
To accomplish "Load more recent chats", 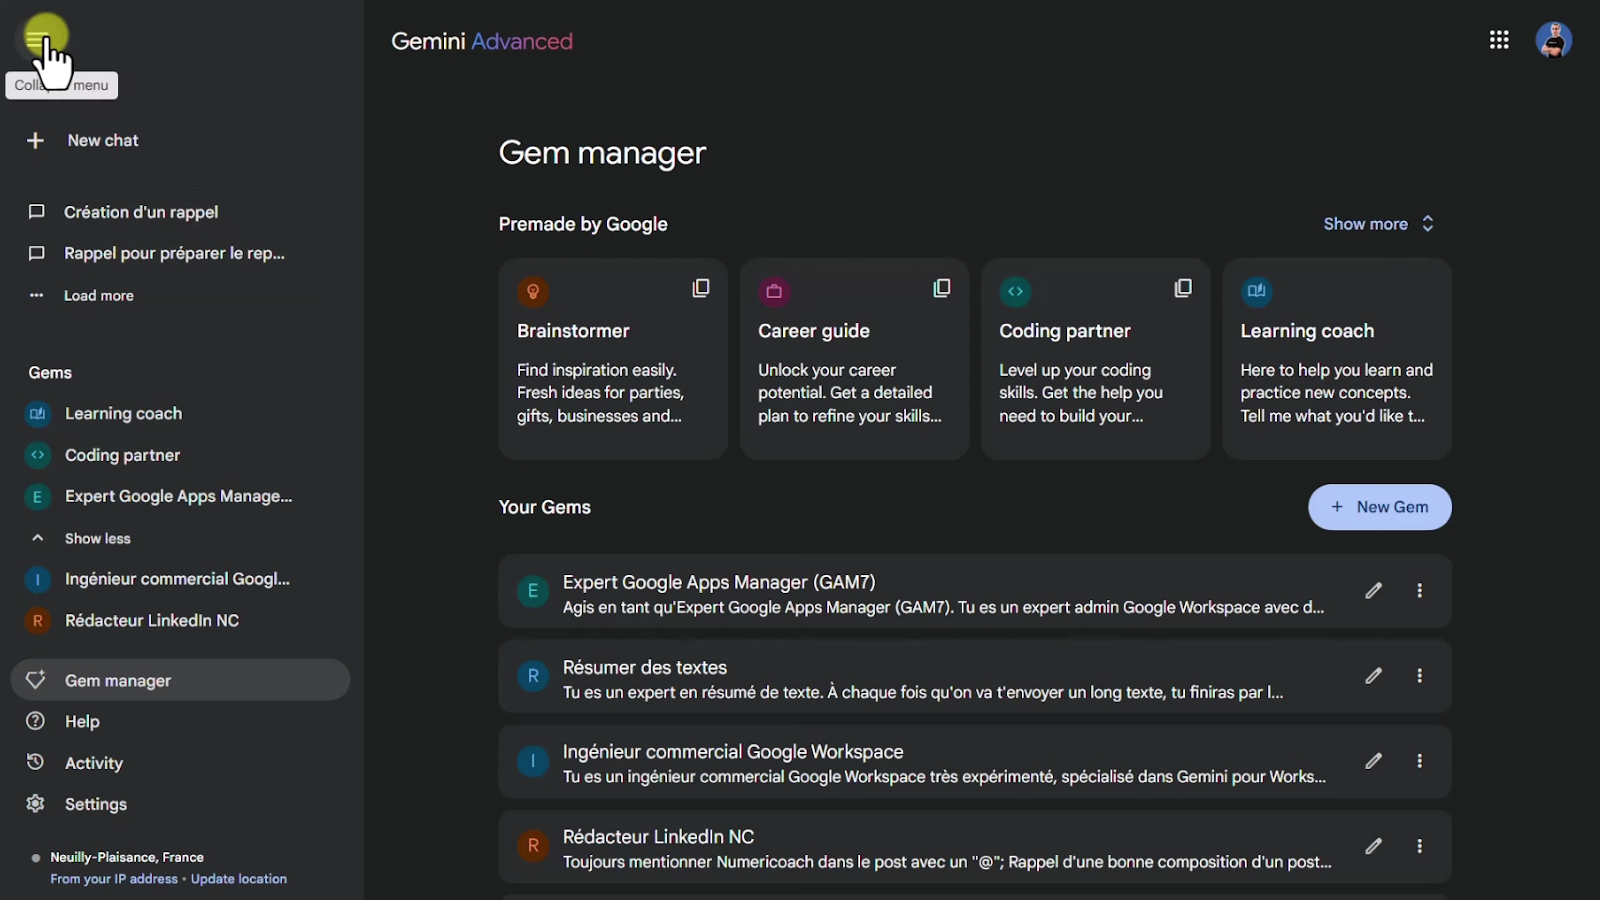I will 98,296.
